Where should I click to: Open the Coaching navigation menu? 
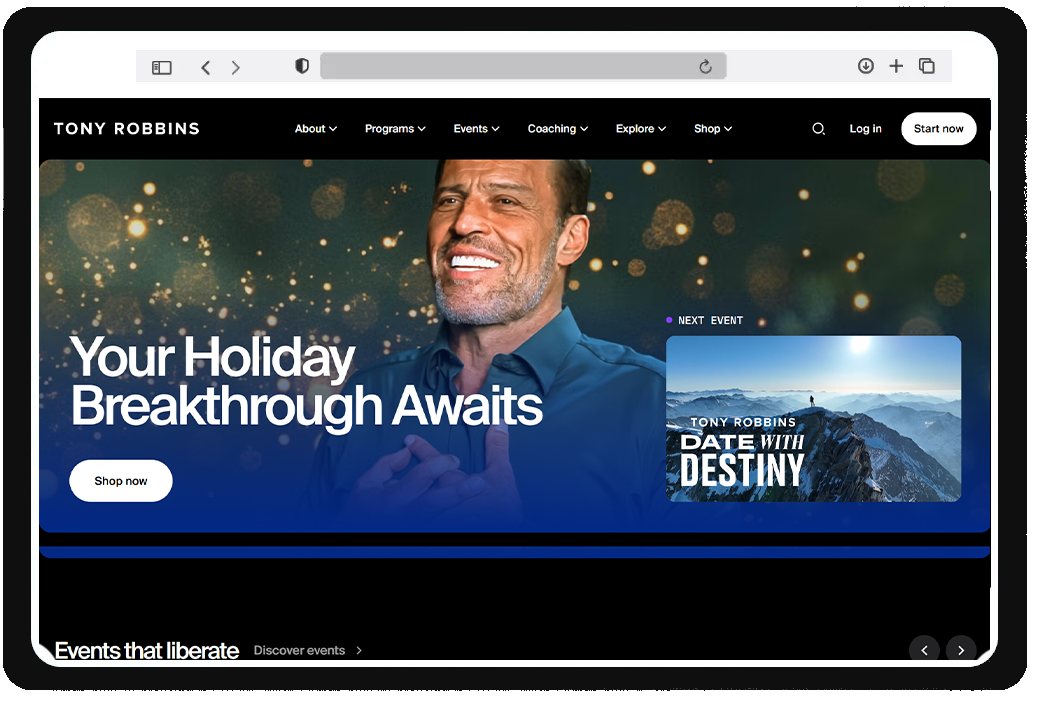pyautogui.click(x=558, y=129)
